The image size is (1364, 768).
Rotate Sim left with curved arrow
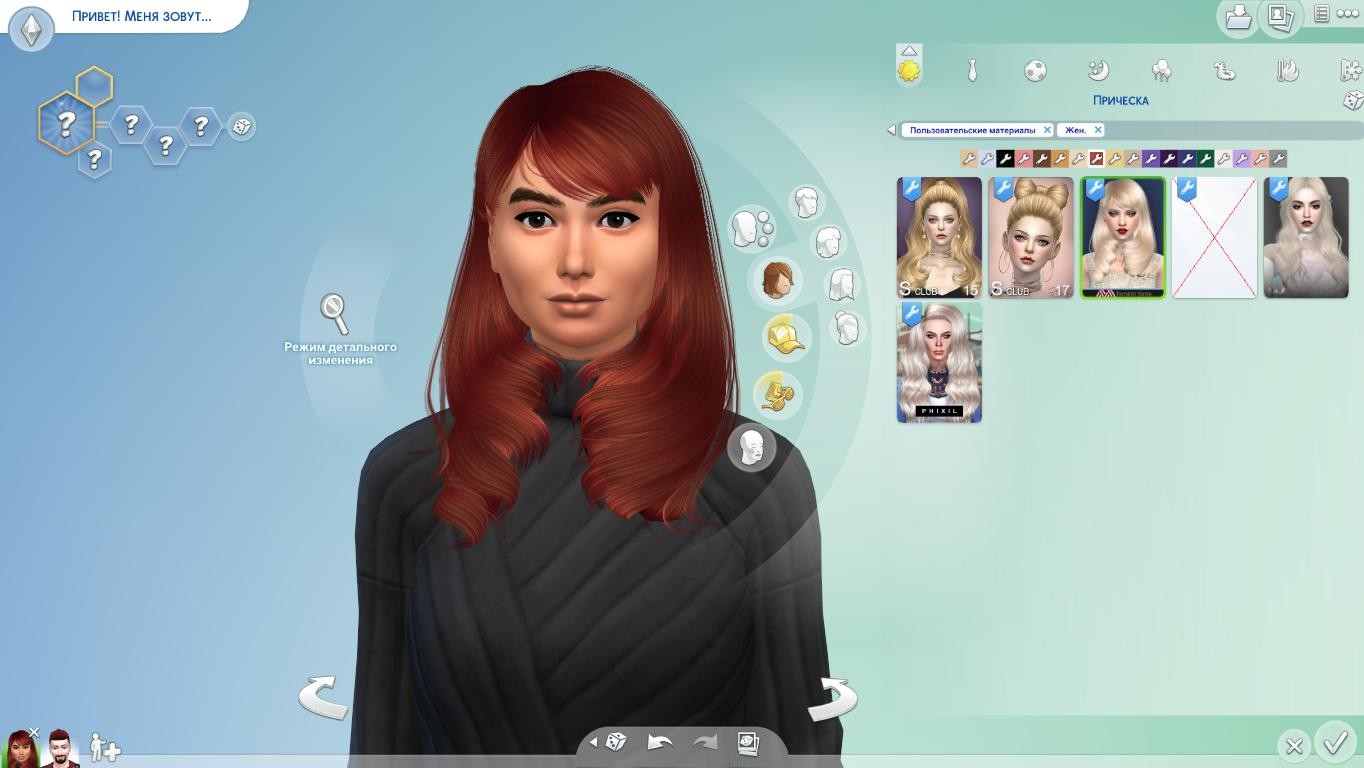(x=323, y=697)
